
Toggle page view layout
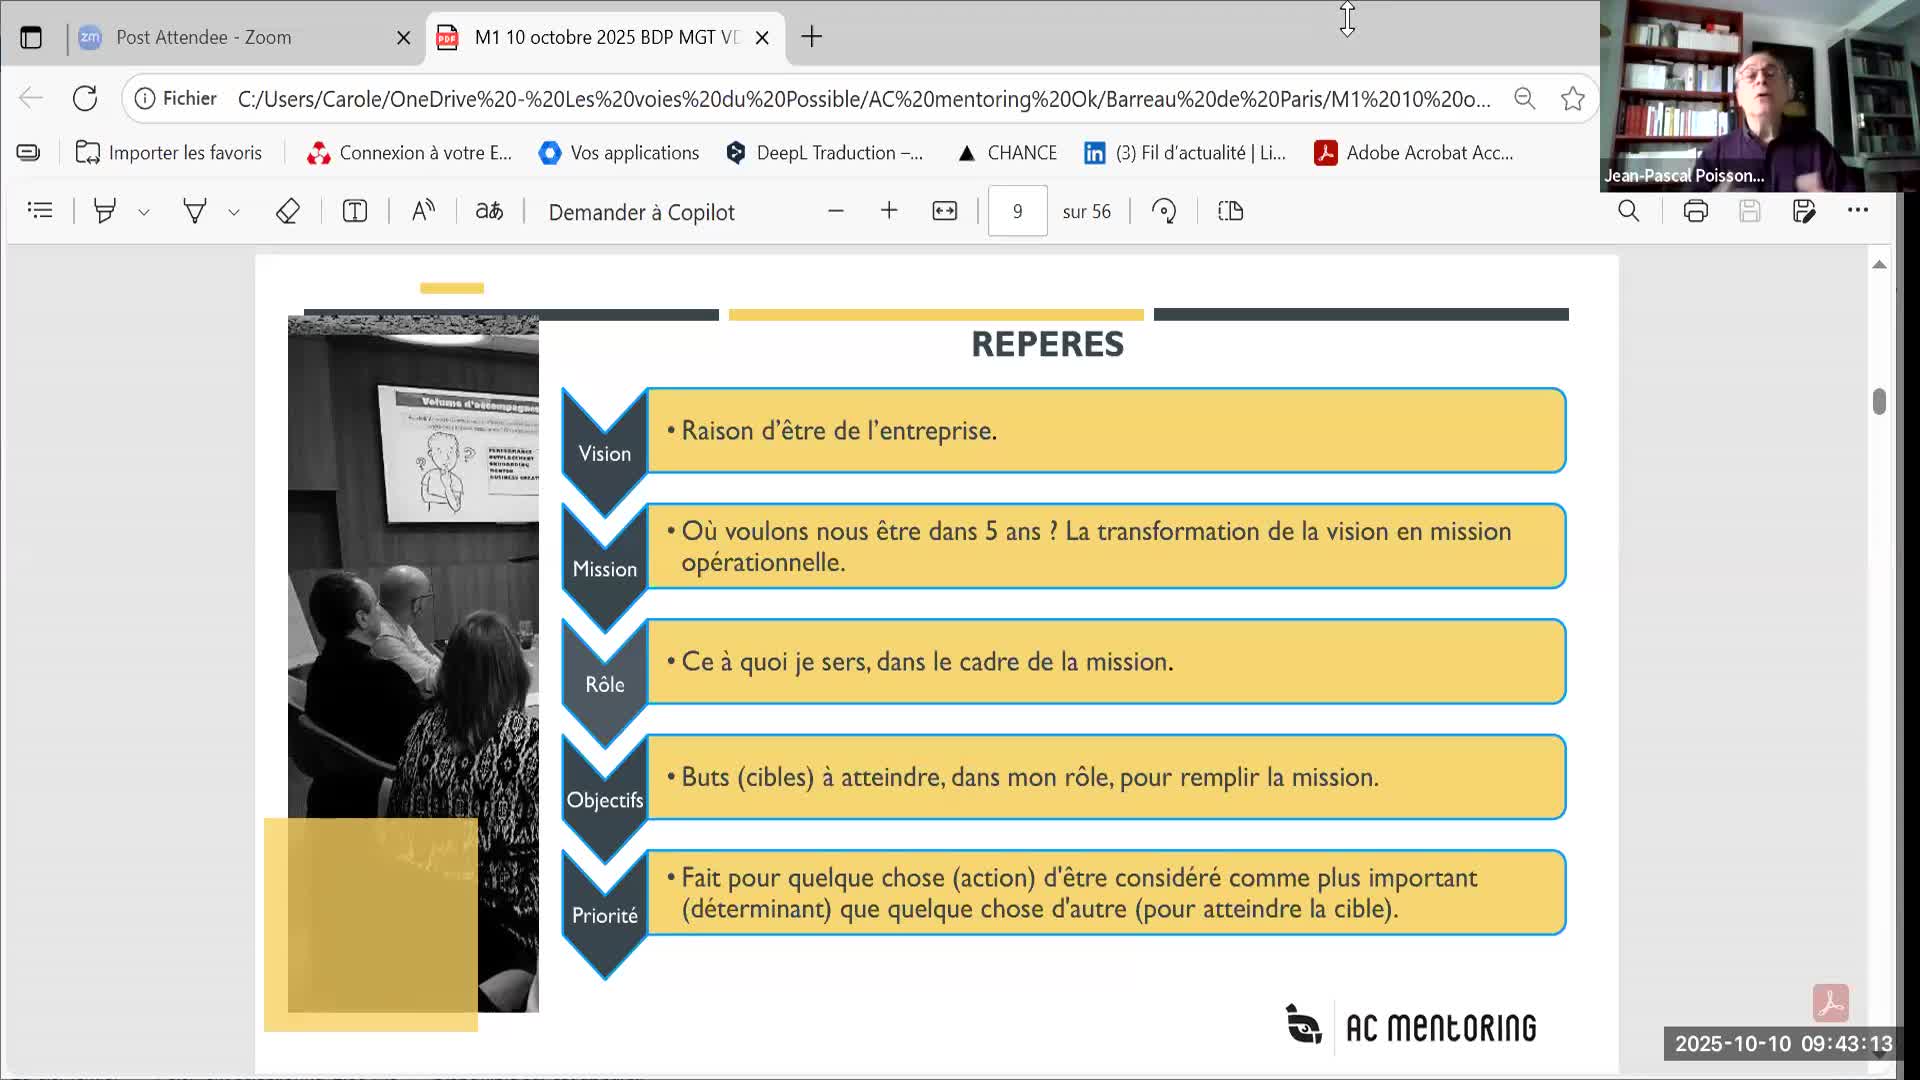[x=1230, y=211]
